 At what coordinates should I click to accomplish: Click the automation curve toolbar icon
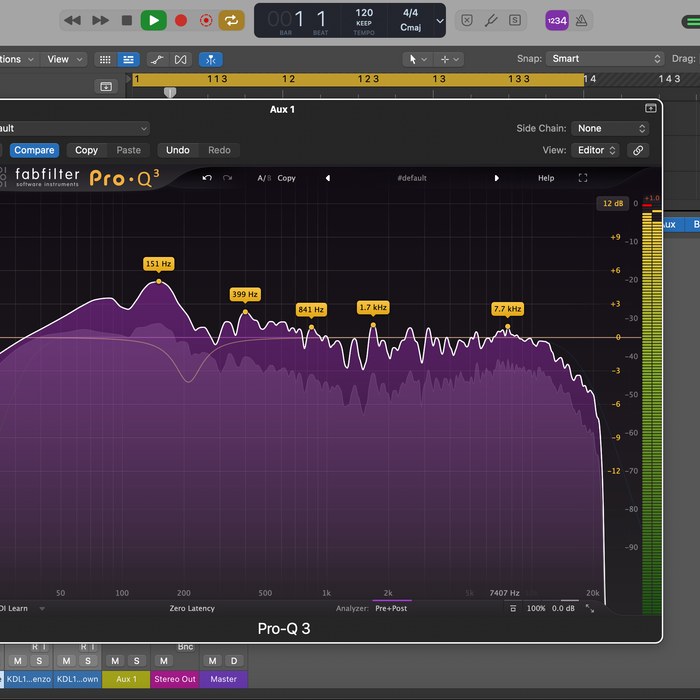pos(157,59)
